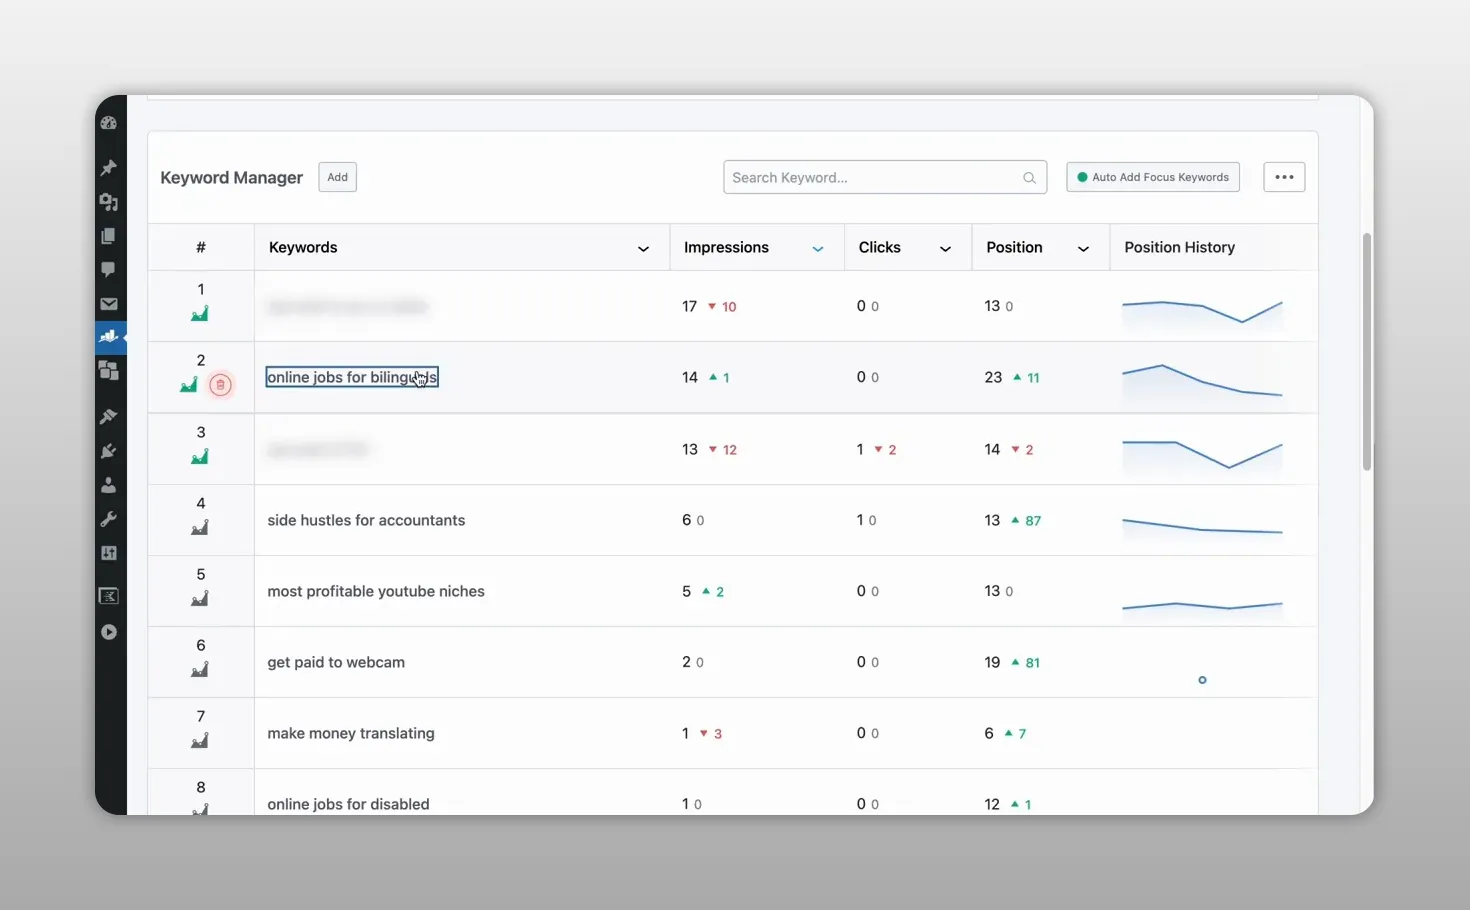Viewport: 1470px width, 910px height.
Task: Open the Settings sliders sidebar icon
Action: (109, 553)
